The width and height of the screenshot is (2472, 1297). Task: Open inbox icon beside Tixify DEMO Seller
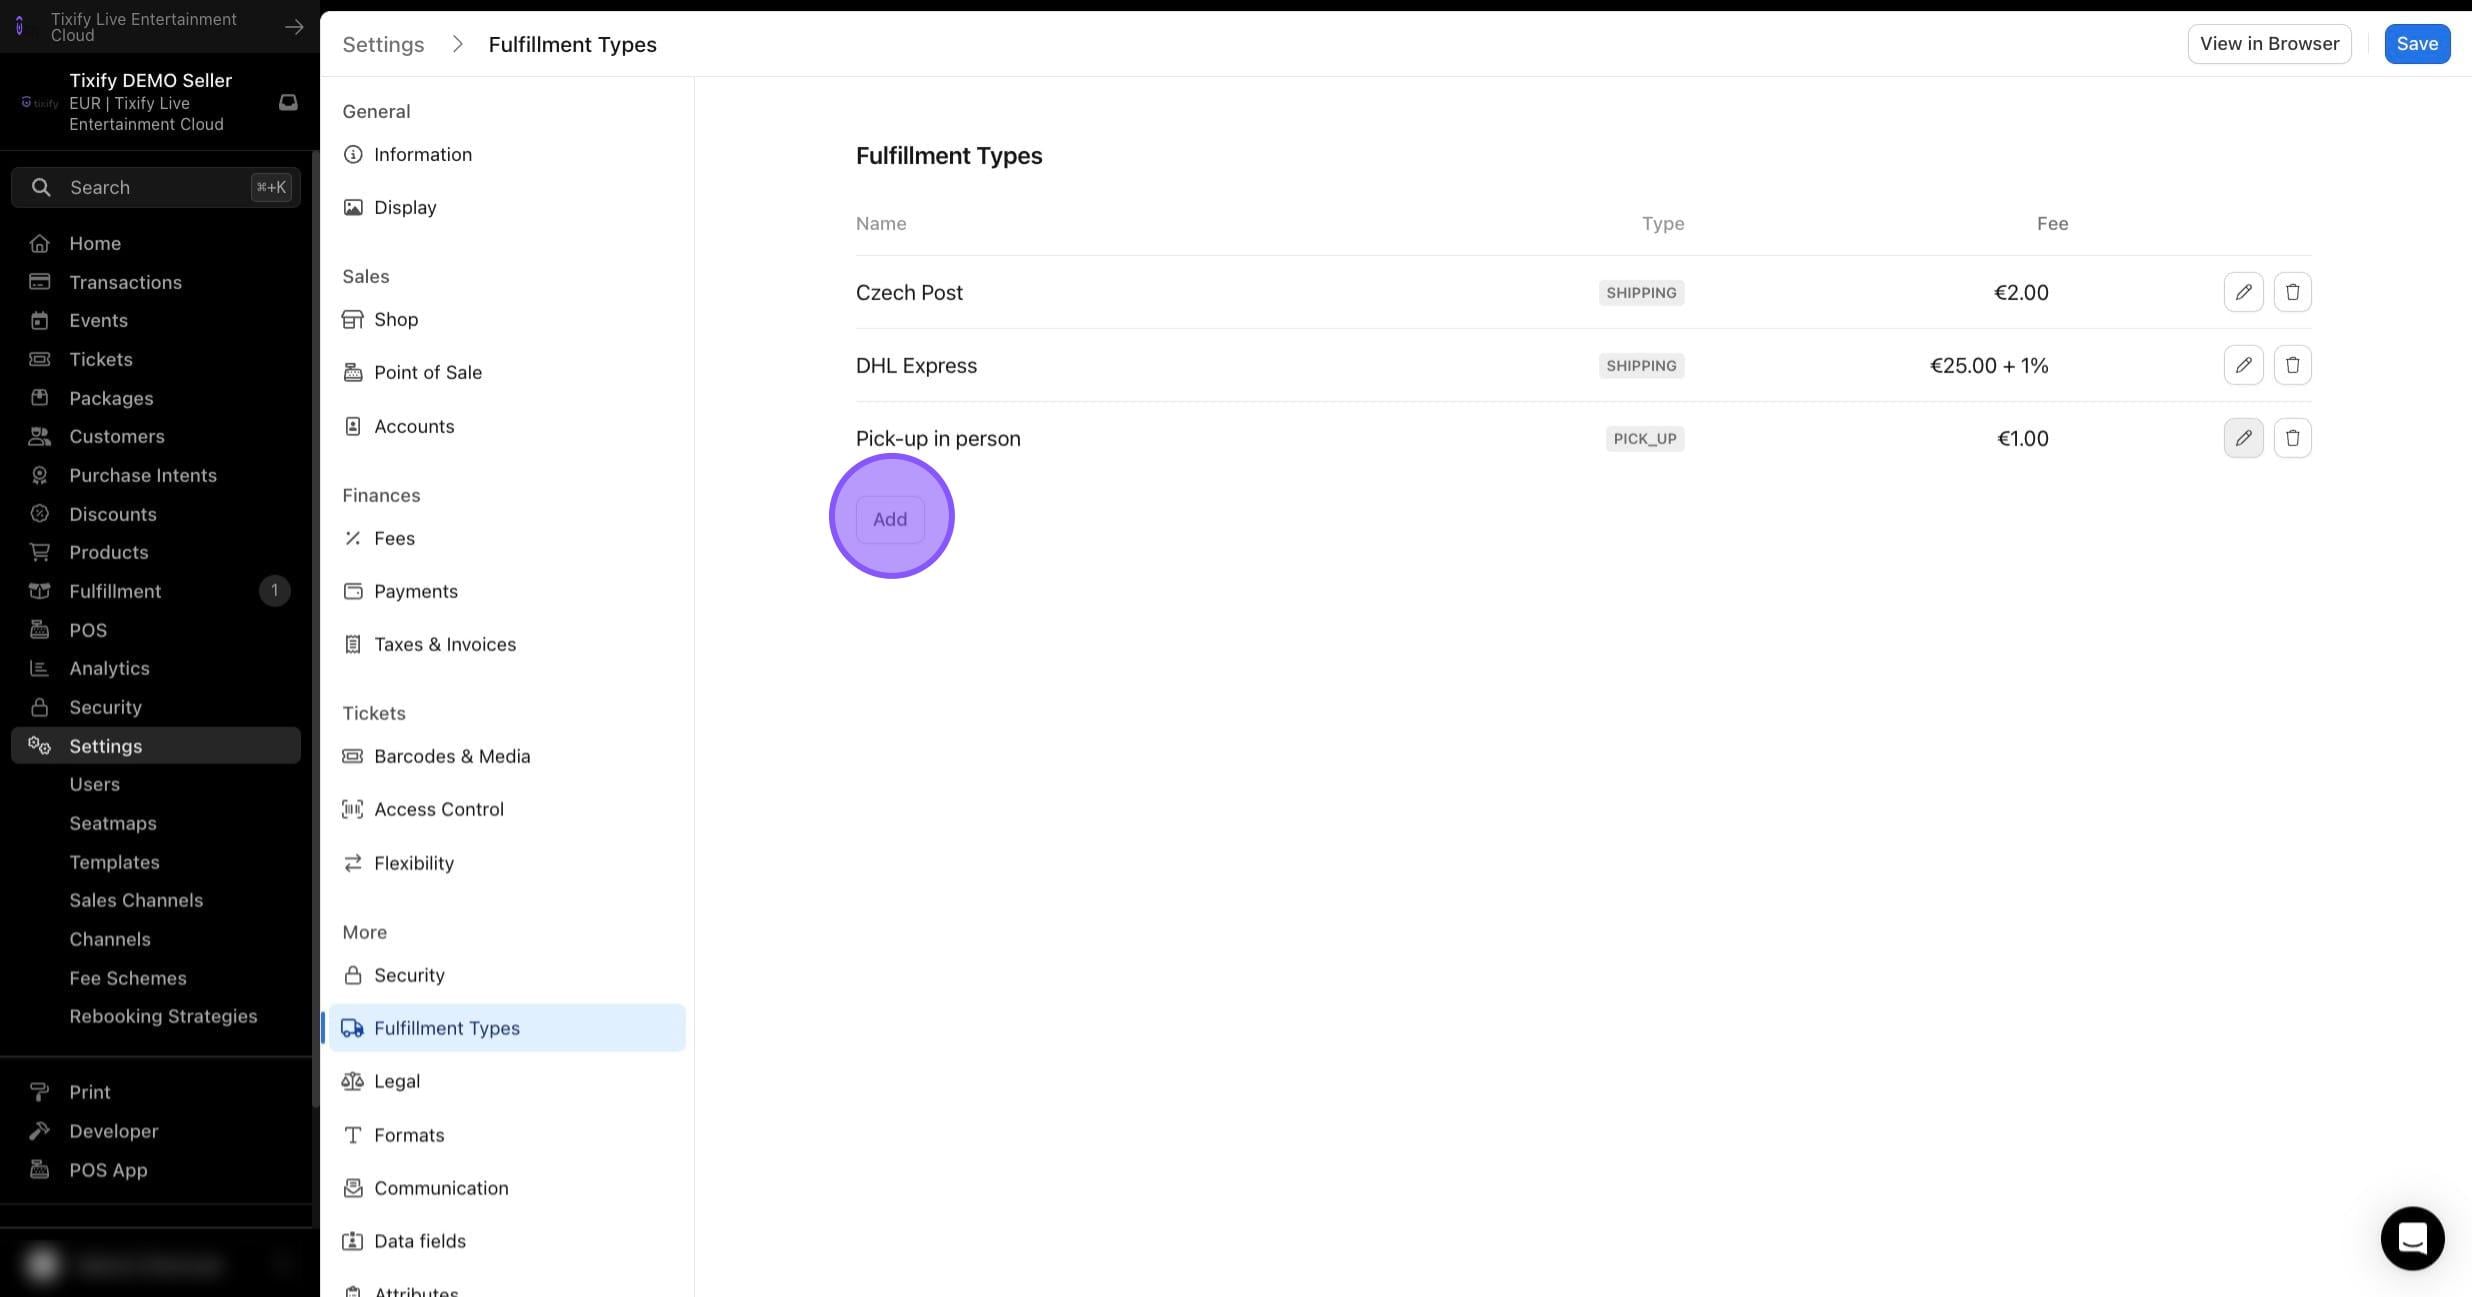[x=288, y=102]
